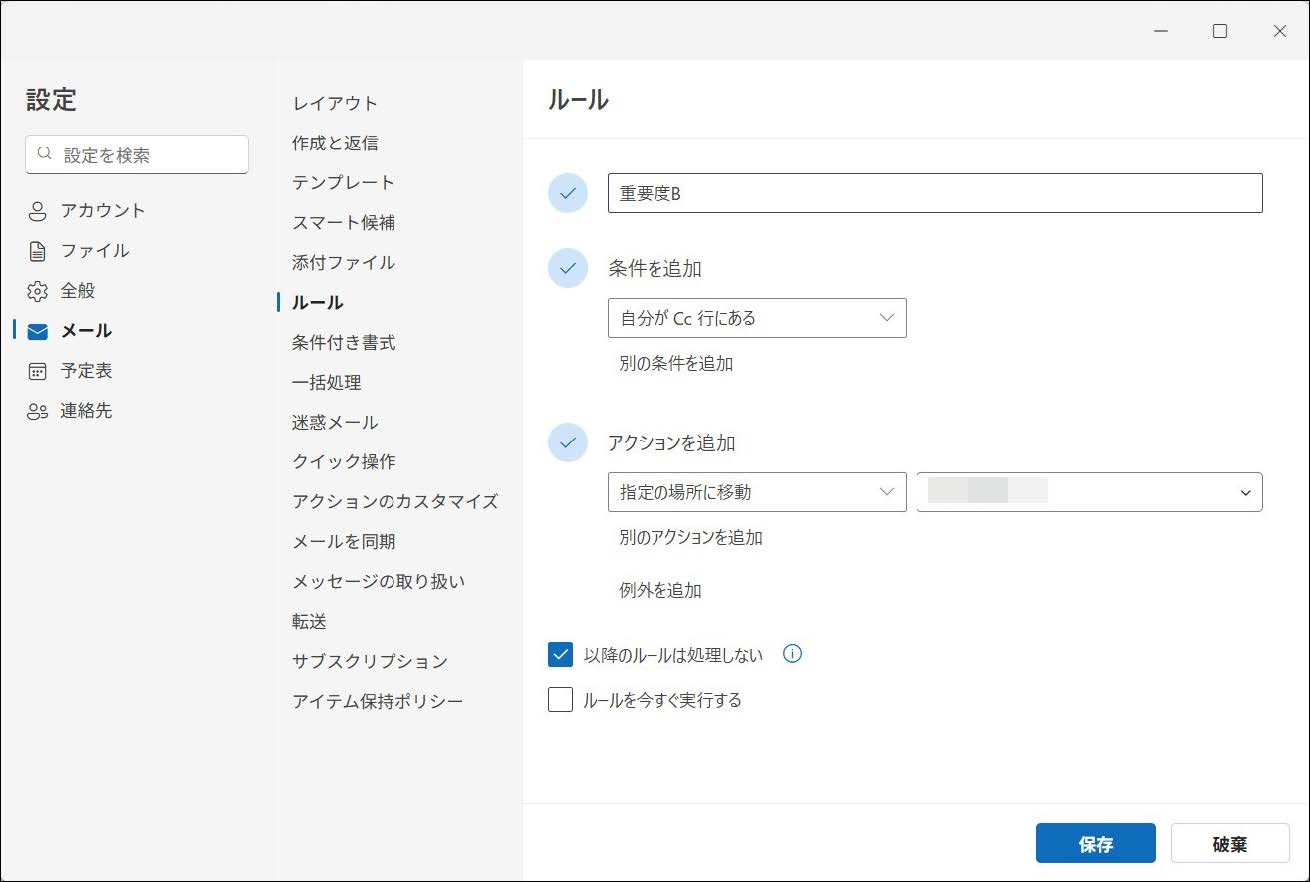1310x882 pixels.
Task: Click the Account person icon
Action: pyautogui.click(x=38, y=211)
